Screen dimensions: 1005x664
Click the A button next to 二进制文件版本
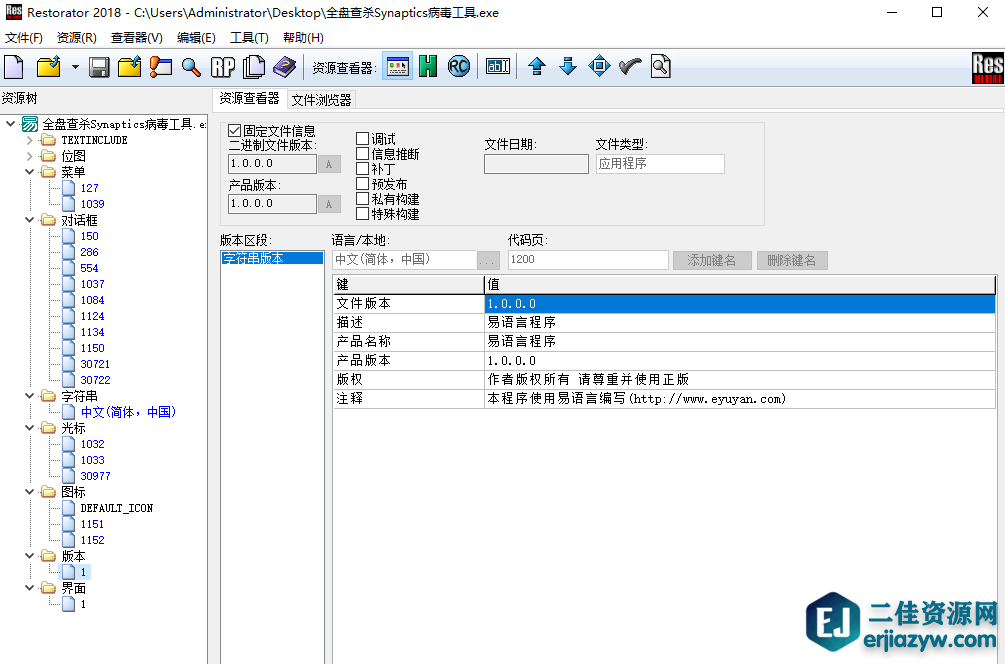329,164
